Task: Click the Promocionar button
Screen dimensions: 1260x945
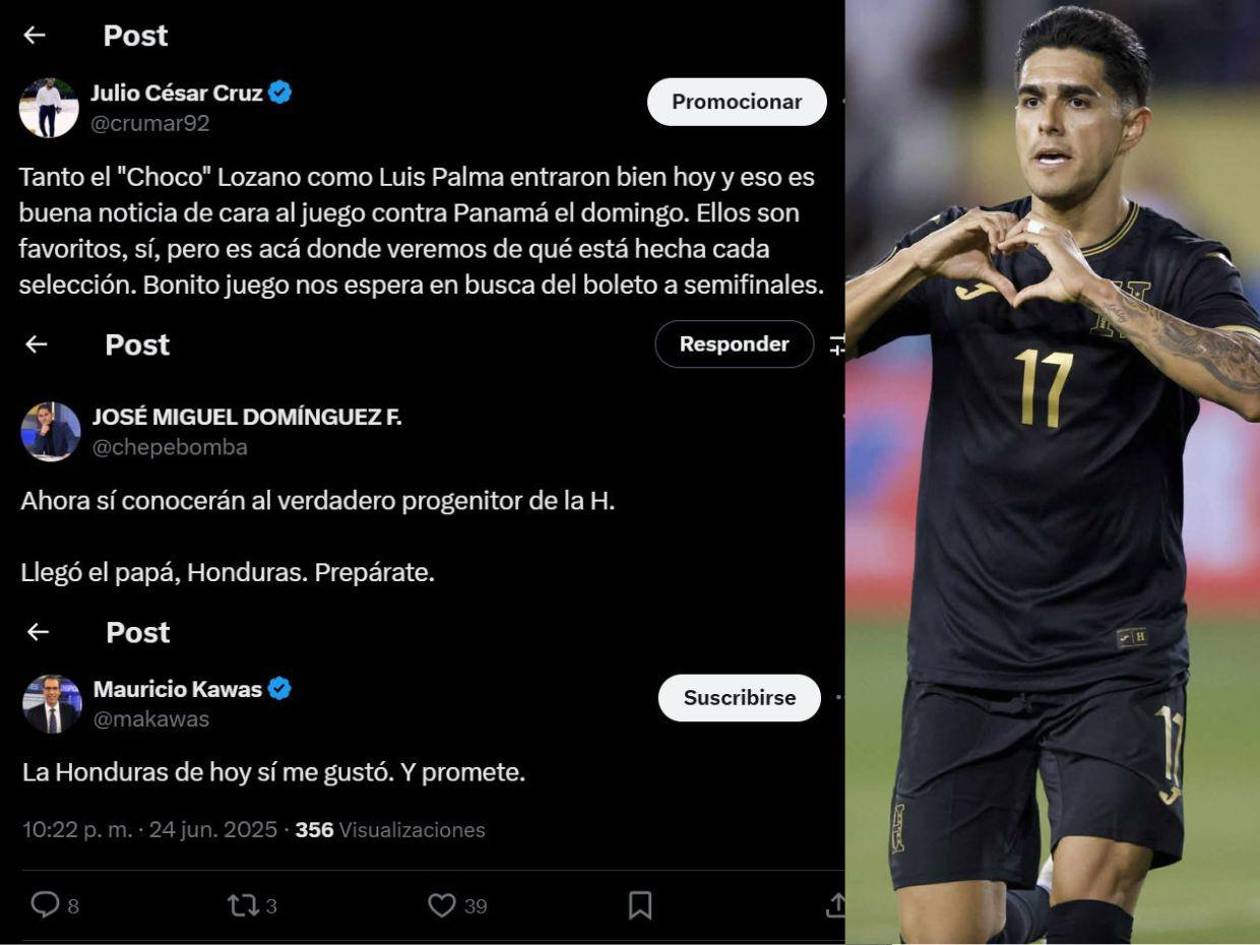Action: [737, 102]
